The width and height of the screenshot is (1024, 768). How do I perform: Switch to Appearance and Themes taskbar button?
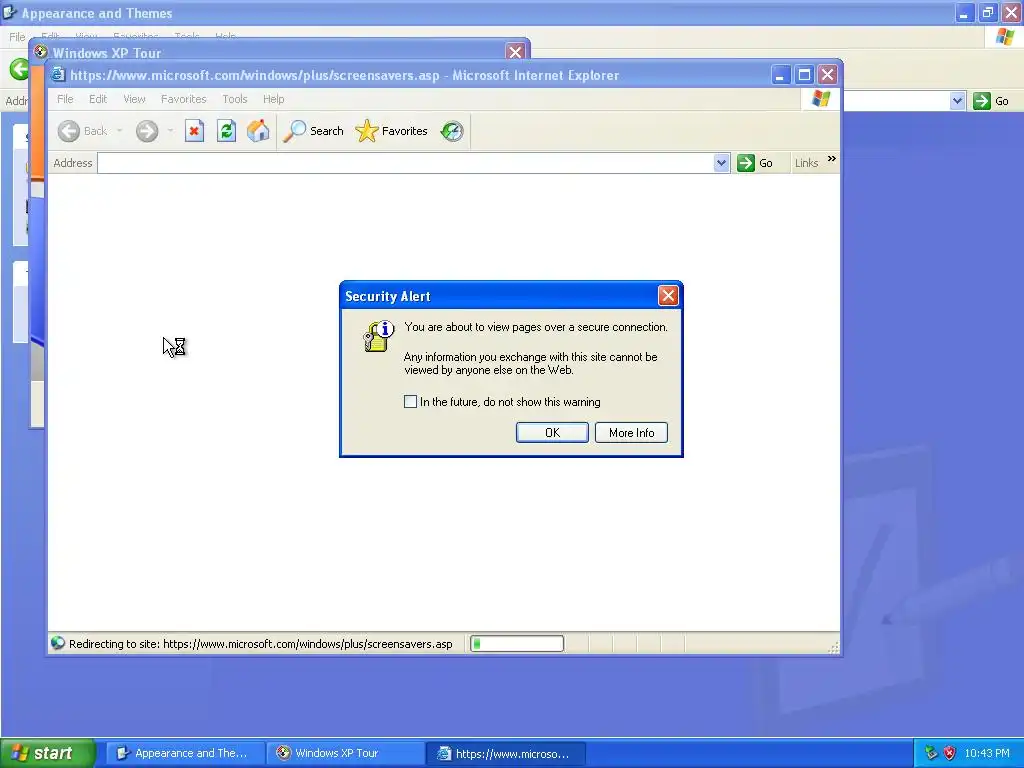(185, 753)
